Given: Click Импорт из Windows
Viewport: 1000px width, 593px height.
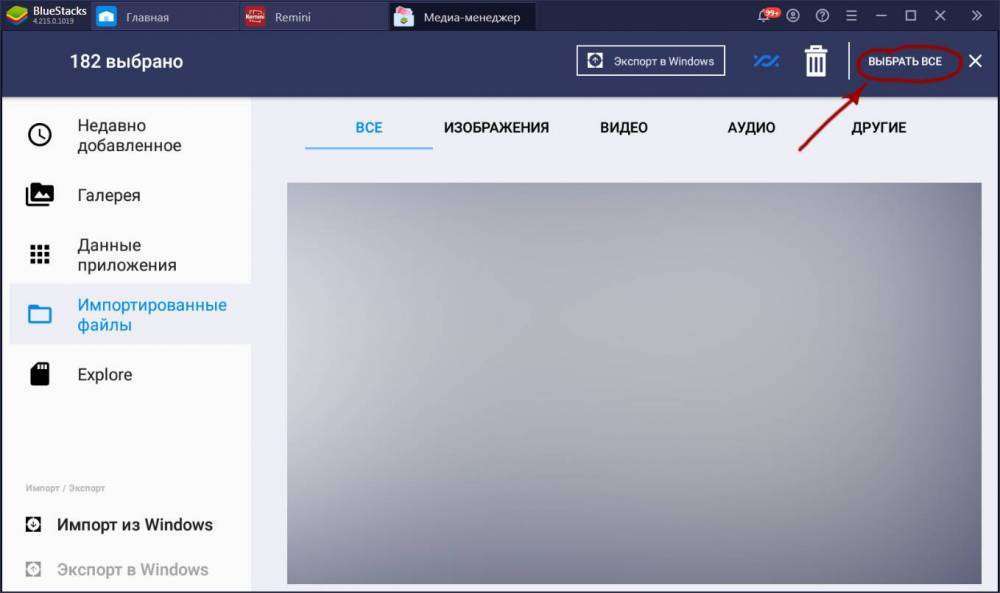Looking at the screenshot, I should click(133, 525).
